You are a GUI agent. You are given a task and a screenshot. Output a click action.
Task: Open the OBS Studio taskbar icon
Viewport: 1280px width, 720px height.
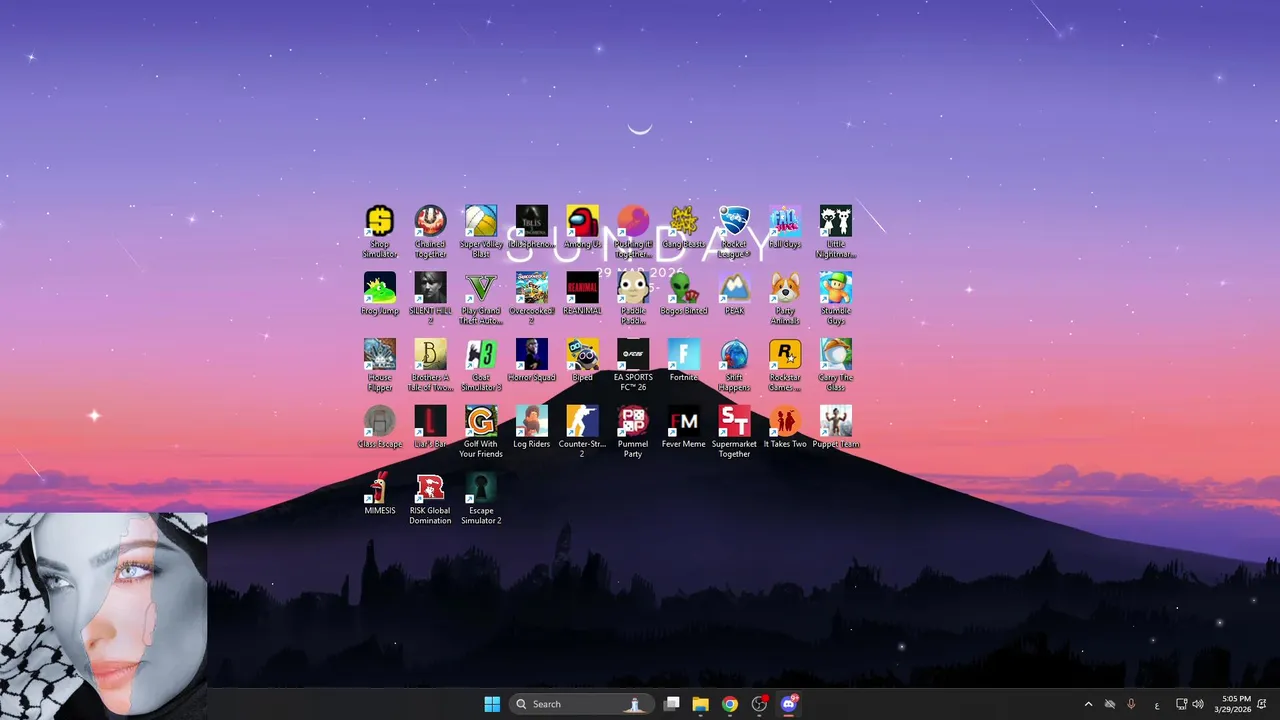759,704
